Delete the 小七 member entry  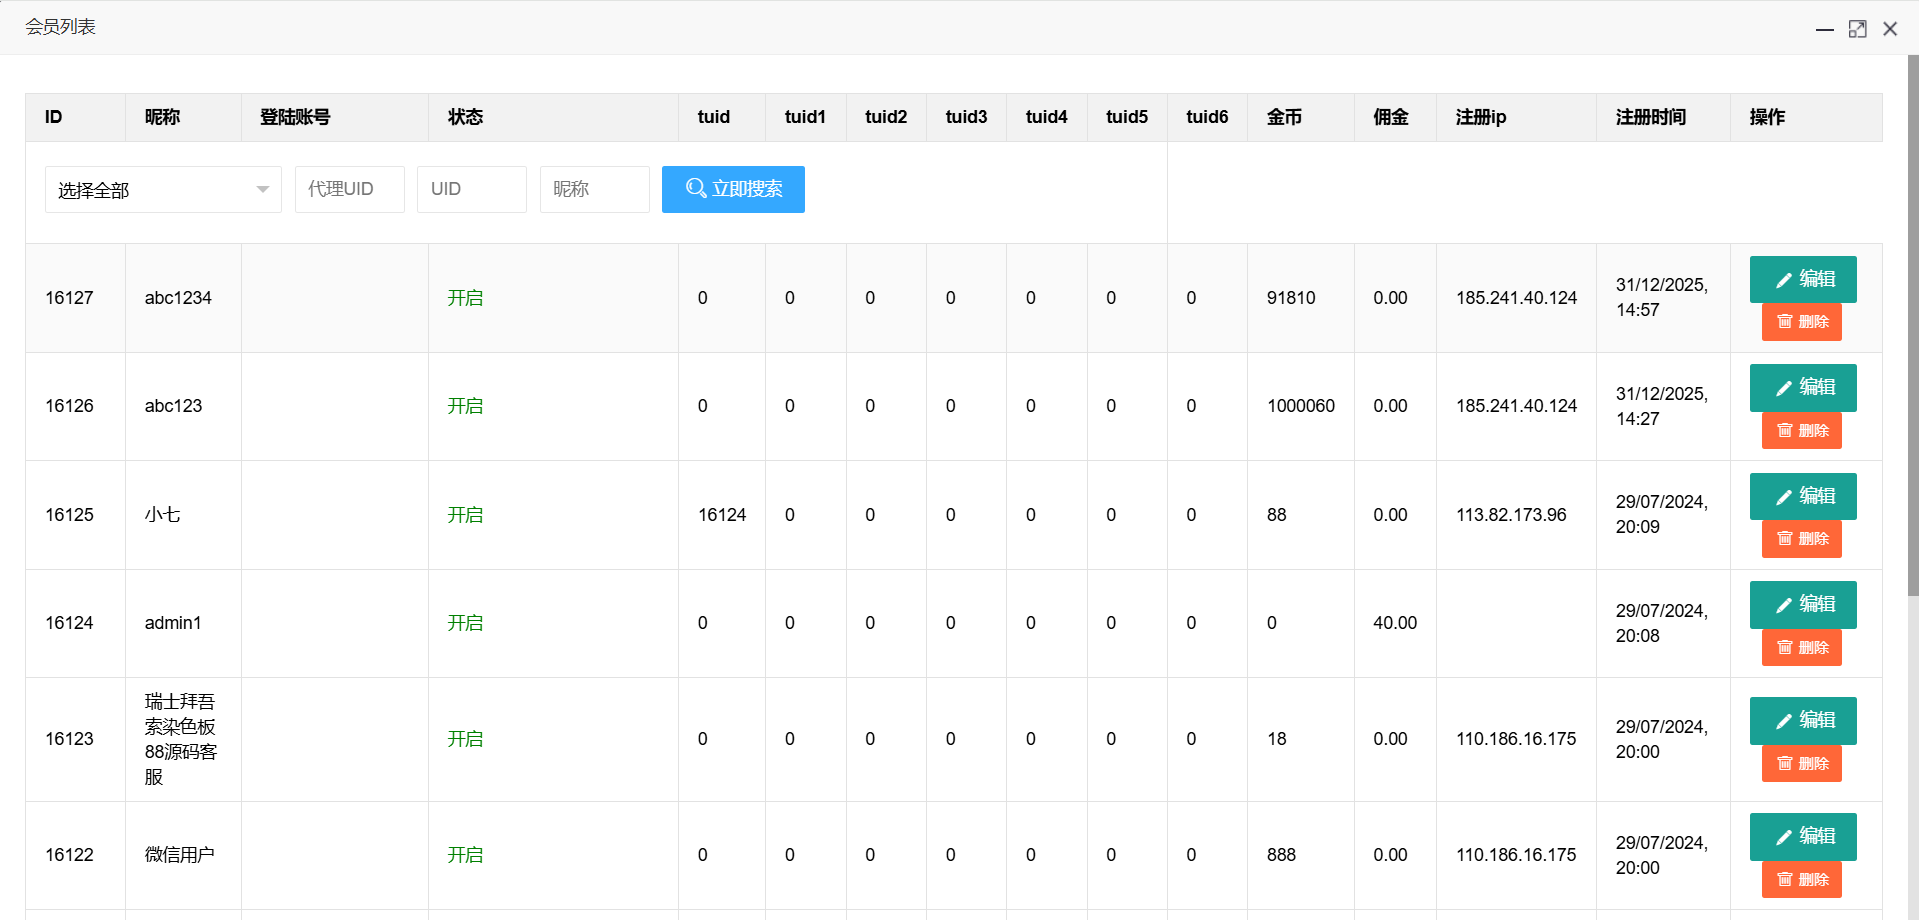pyautogui.click(x=1801, y=539)
